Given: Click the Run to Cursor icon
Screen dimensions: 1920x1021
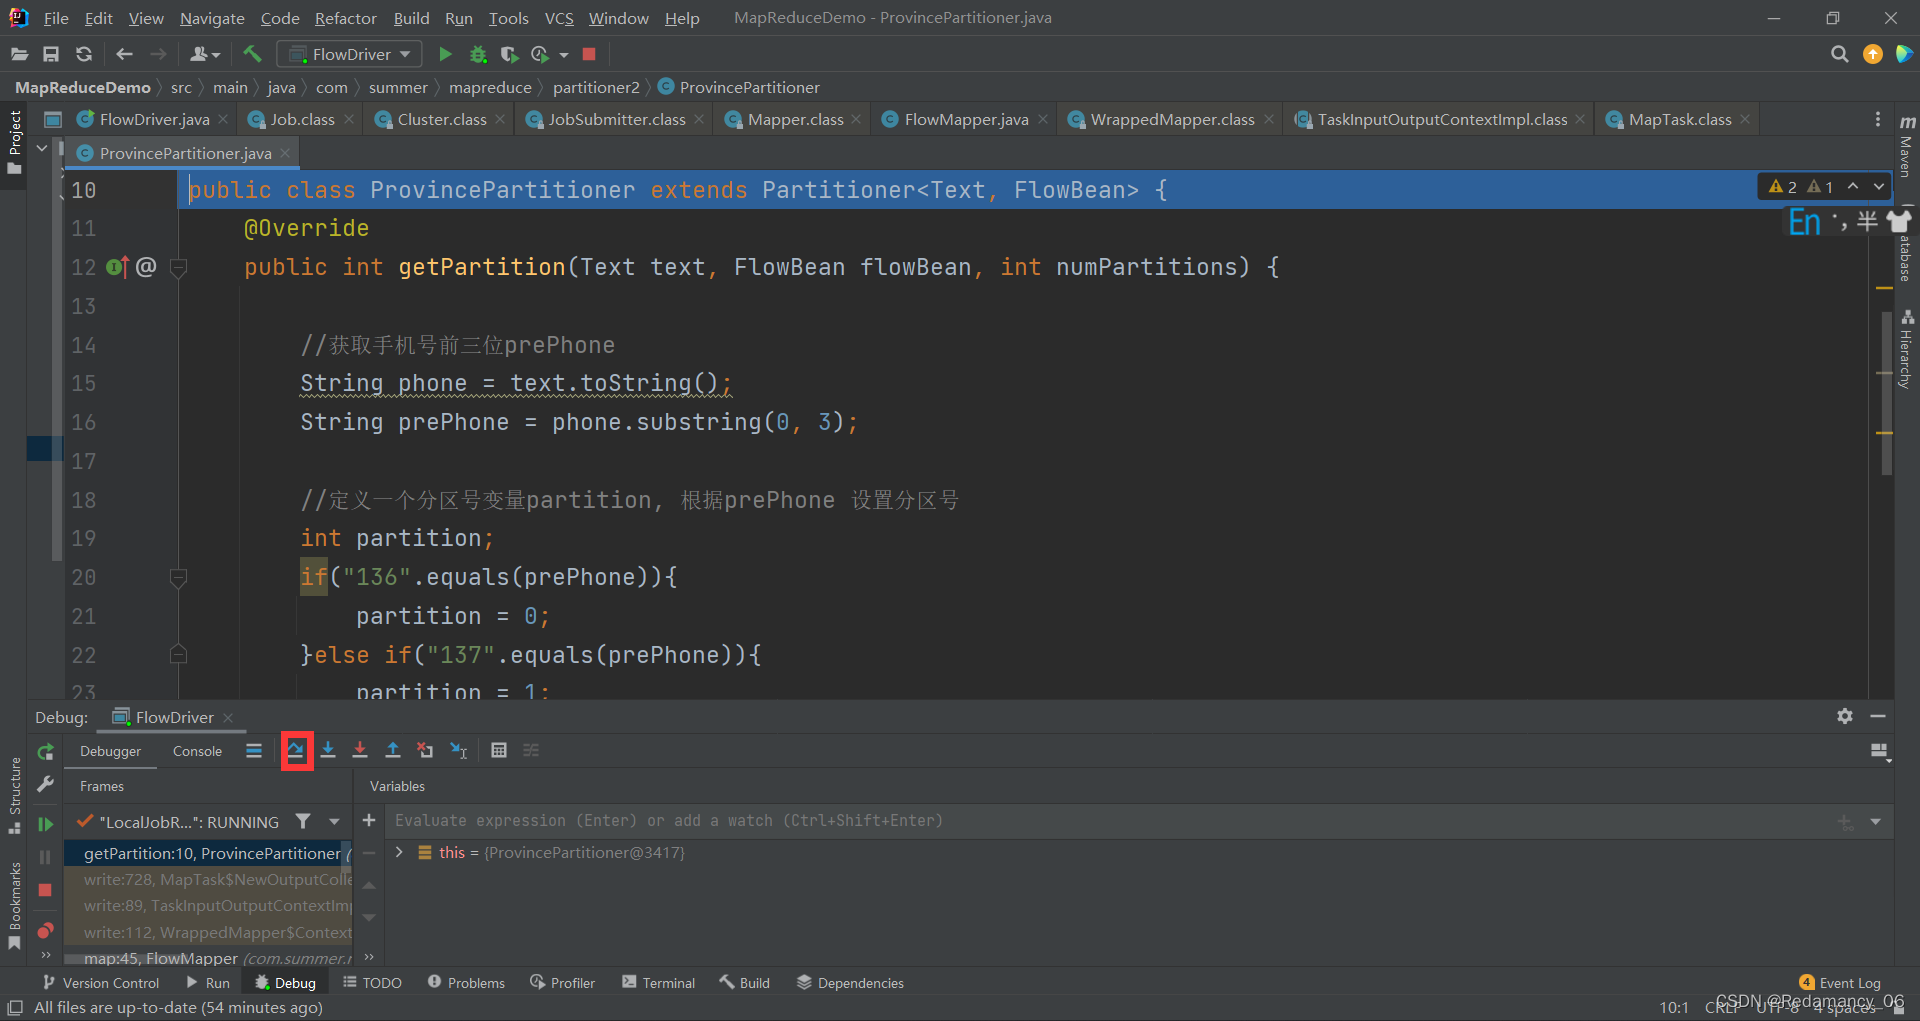Looking at the screenshot, I should click(459, 750).
